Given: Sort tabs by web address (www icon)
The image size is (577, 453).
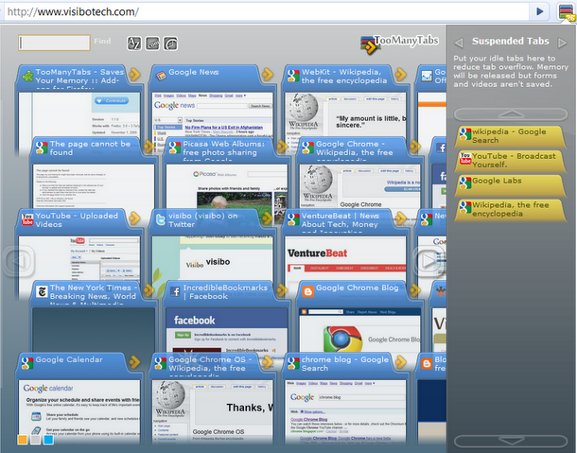Looking at the screenshot, I should (x=153, y=43).
